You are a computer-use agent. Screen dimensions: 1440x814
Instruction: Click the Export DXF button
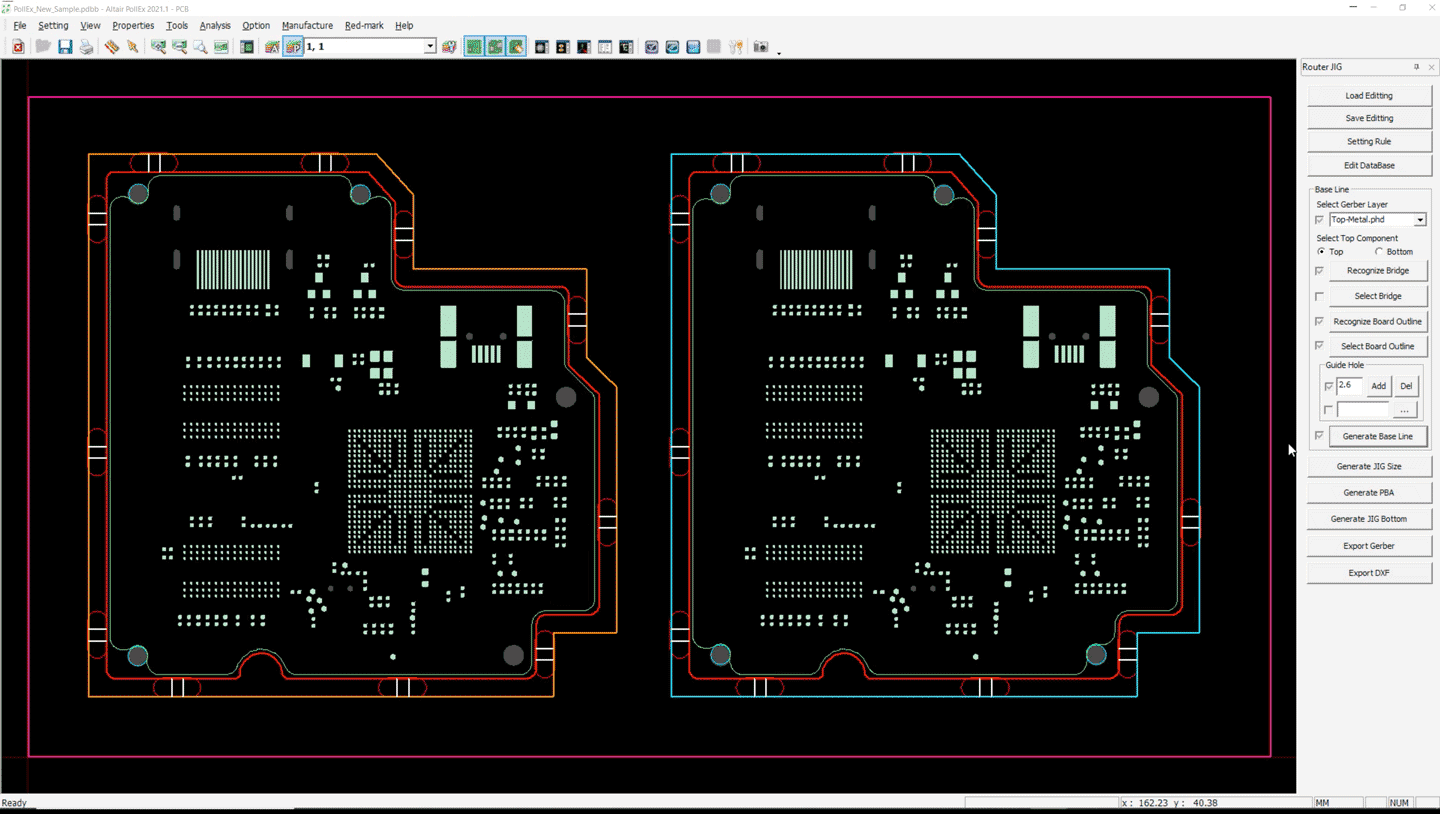click(x=1369, y=573)
